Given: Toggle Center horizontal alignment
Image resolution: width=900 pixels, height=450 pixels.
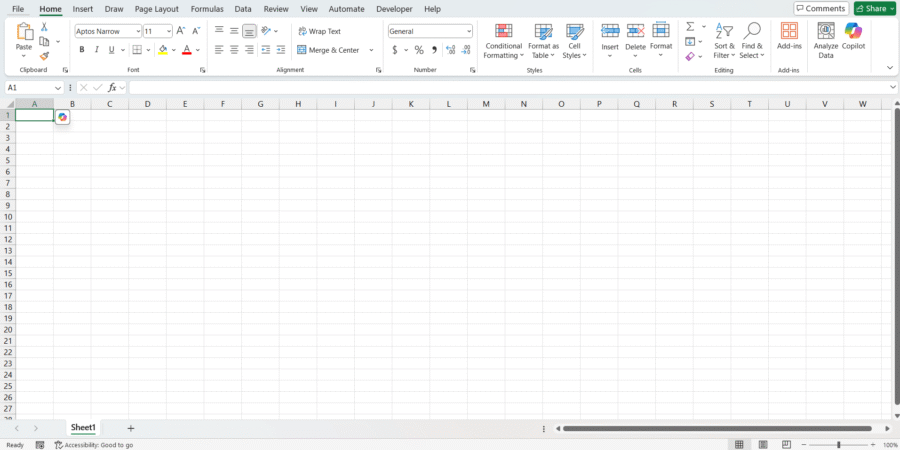Looking at the screenshot, I should (234, 50).
